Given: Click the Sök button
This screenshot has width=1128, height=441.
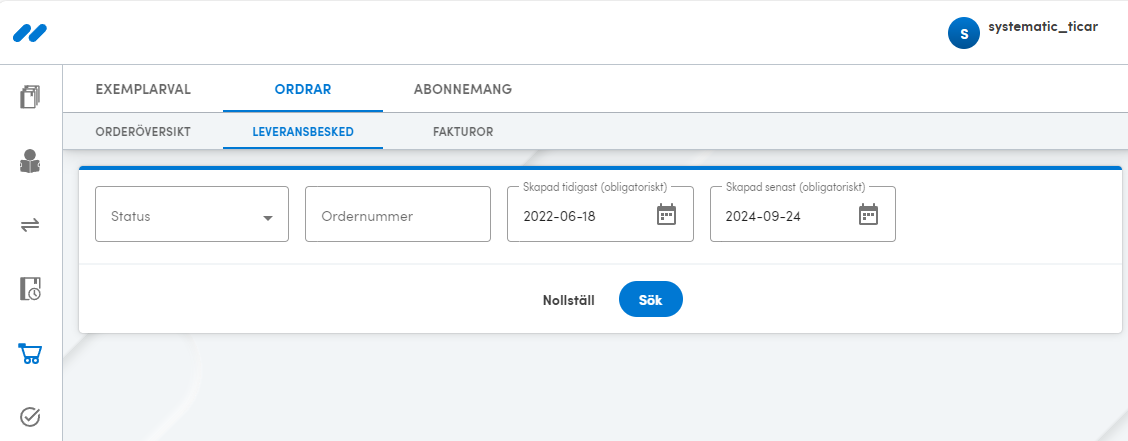Looking at the screenshot, I should point(650,299).
